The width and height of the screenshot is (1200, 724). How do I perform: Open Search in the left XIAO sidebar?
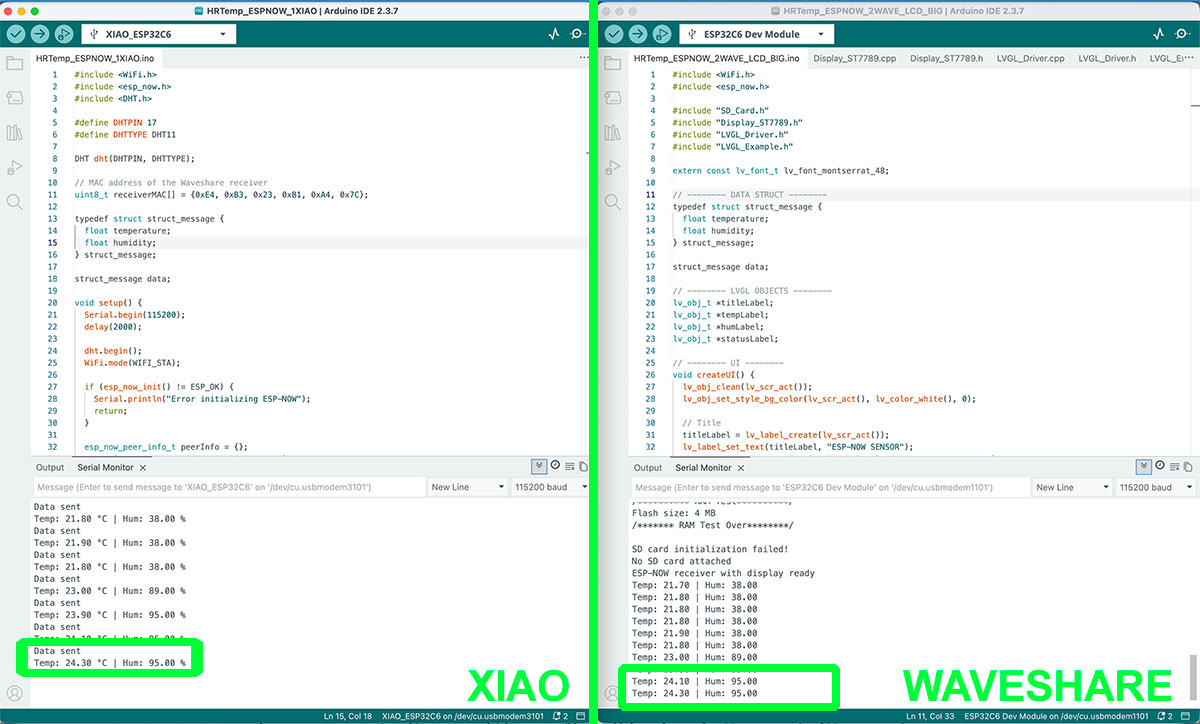tap(14, 202)
